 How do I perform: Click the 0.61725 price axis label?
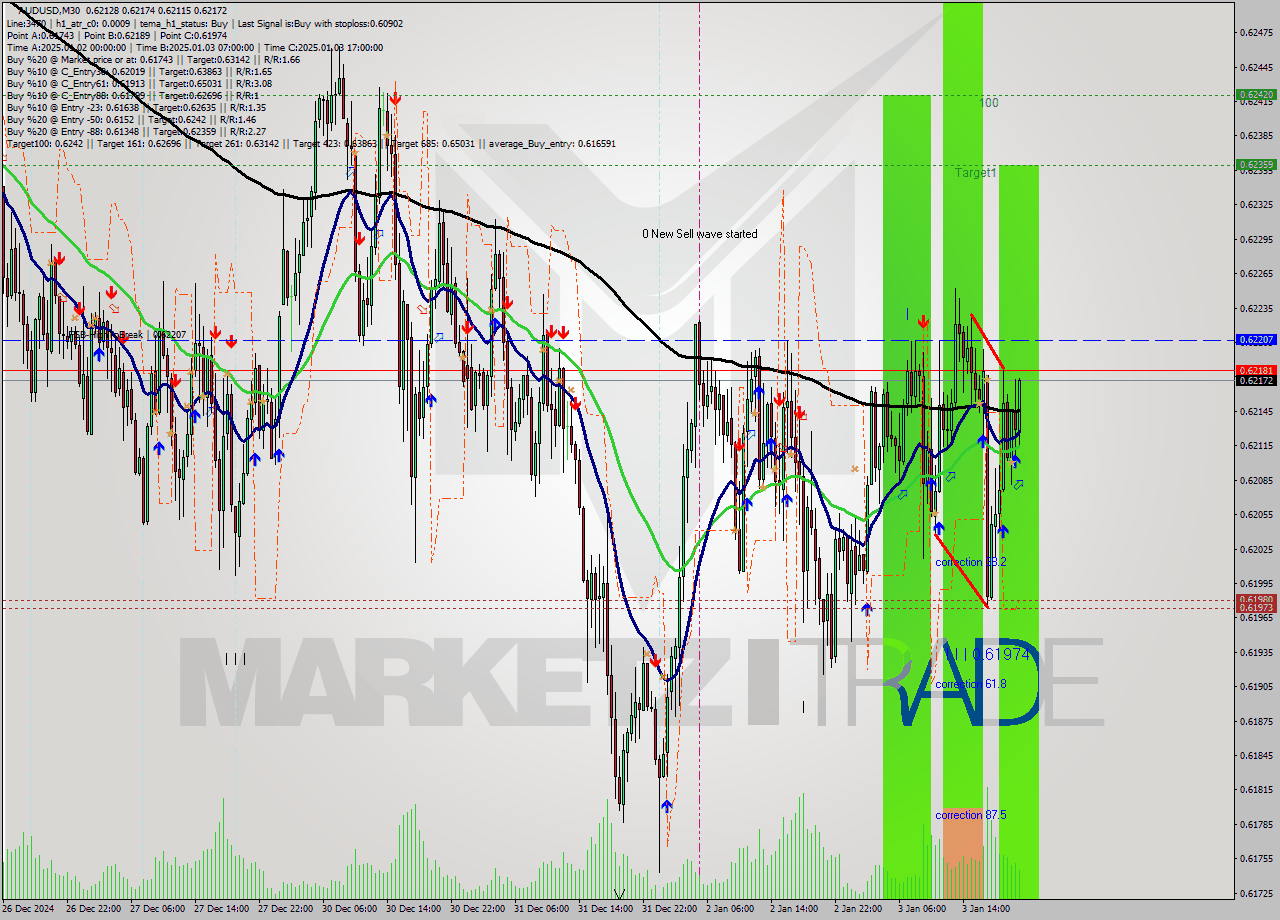(x=1256, y=893)
